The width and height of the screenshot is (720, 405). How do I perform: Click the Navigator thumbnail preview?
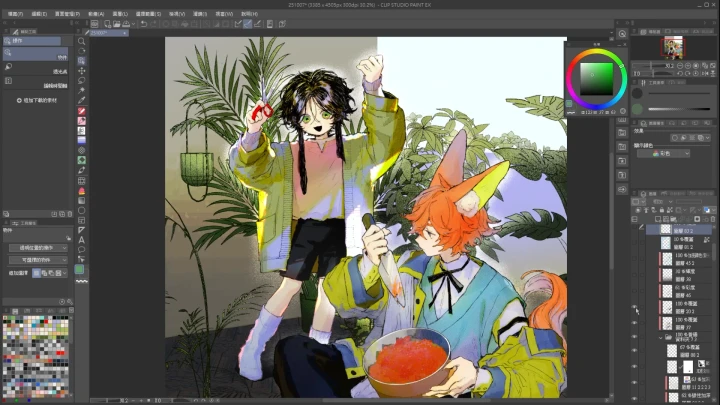point(673,46)
